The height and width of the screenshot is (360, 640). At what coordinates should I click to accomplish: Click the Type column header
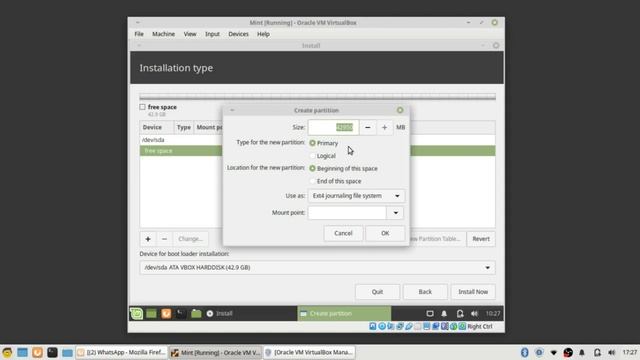(x=184, y=127)
